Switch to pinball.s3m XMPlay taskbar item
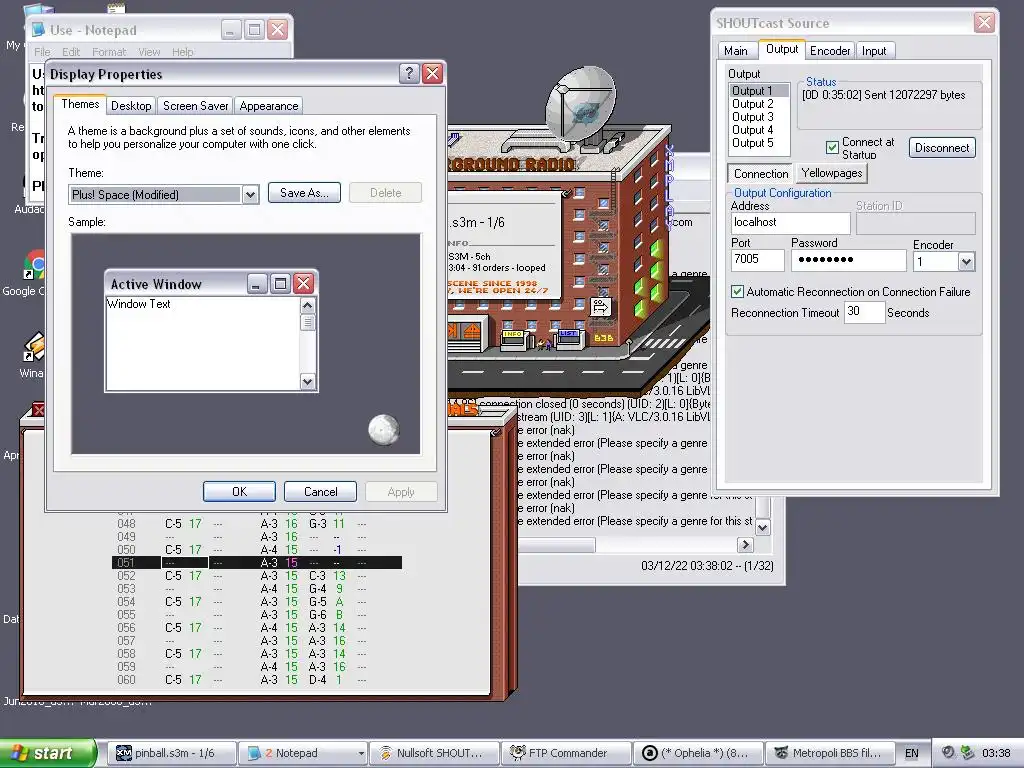 [171, 753]
